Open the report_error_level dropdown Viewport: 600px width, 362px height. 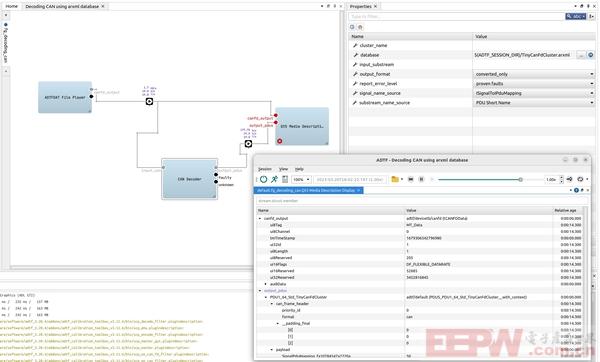(x=534, y=84)
